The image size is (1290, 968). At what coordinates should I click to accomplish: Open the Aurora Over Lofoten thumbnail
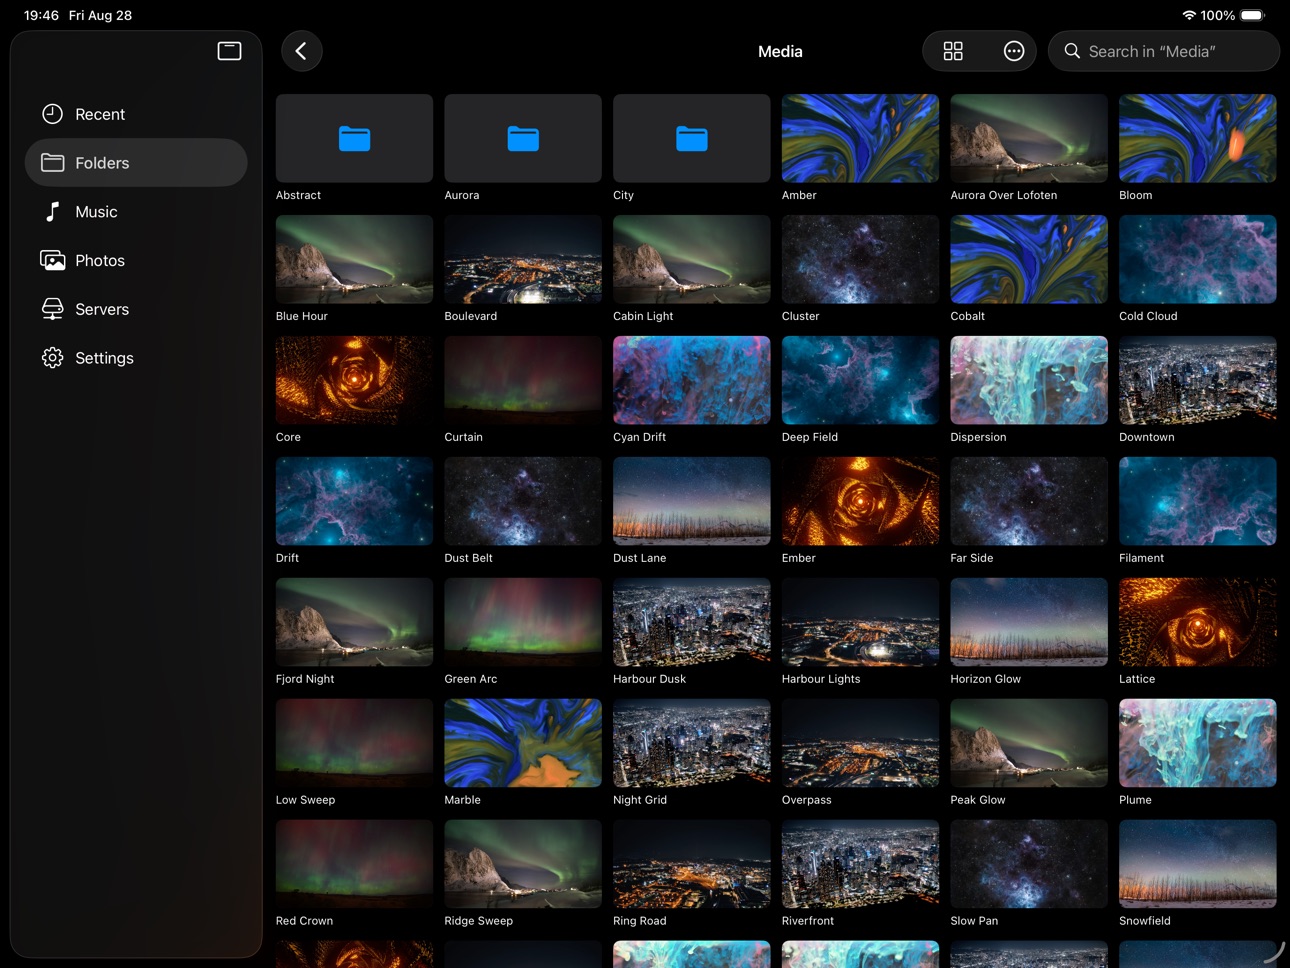click(1029, 138)
